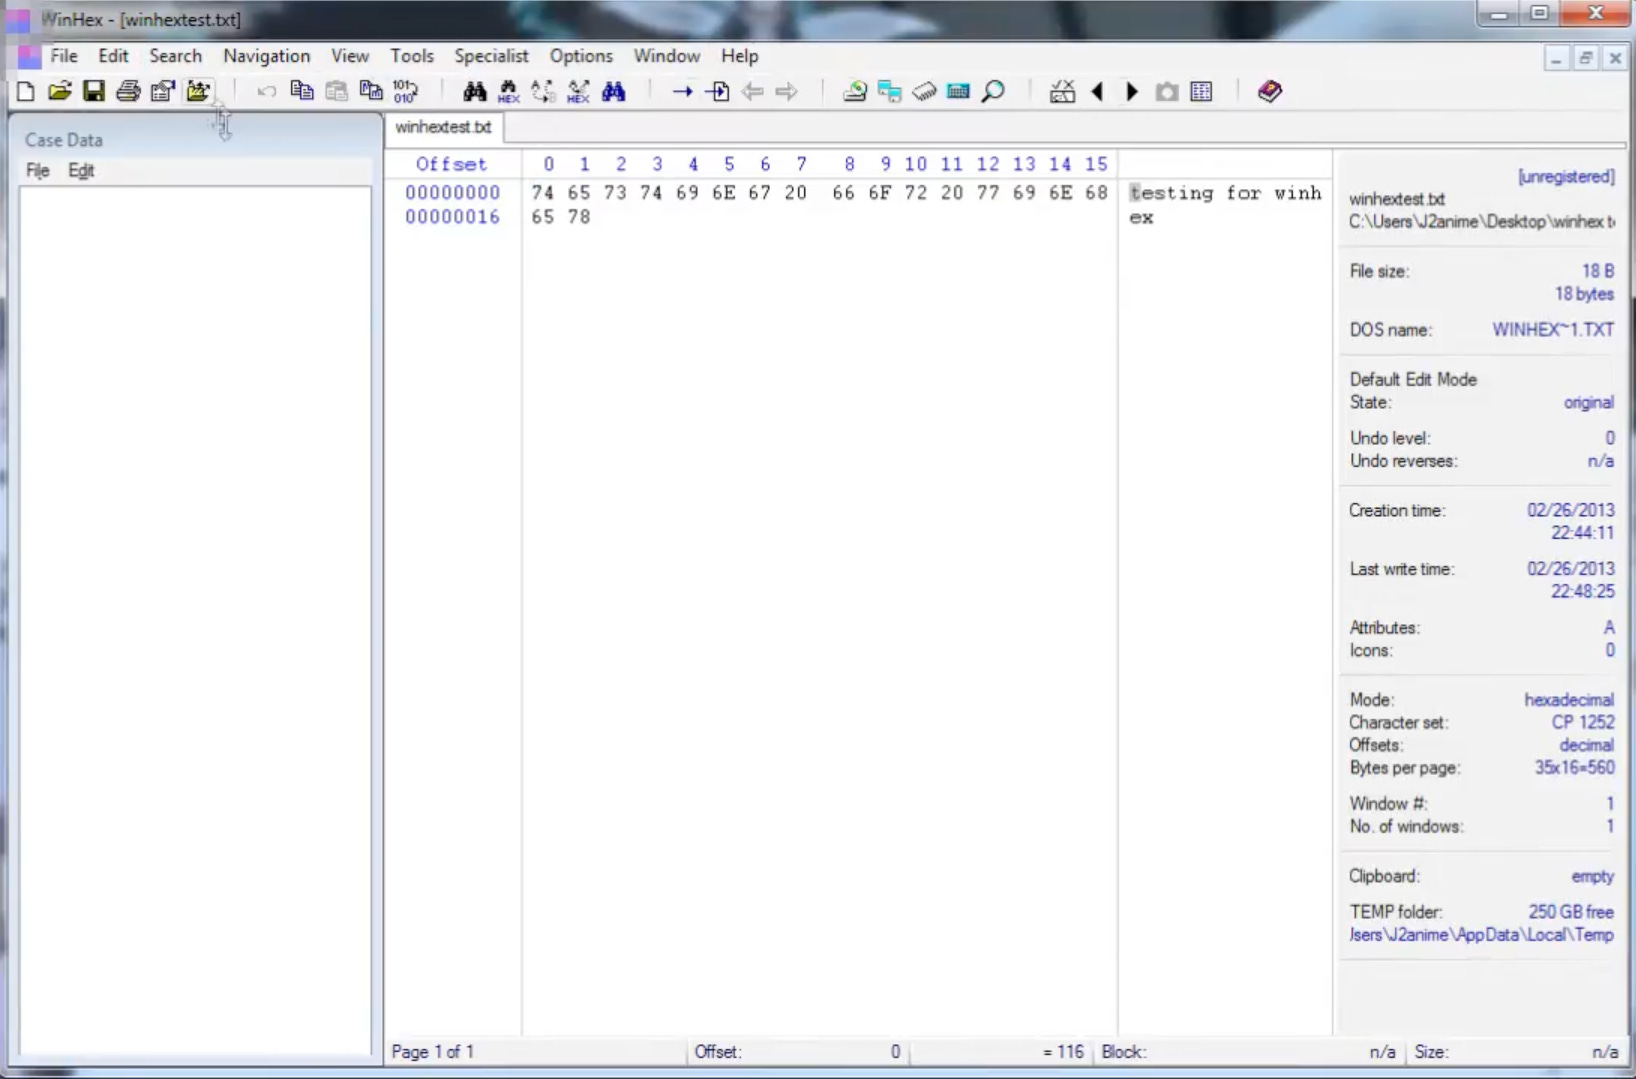Viewport: 1636px width, 1079px height.
Task: Click the Print icon
Action: [128, 92]
